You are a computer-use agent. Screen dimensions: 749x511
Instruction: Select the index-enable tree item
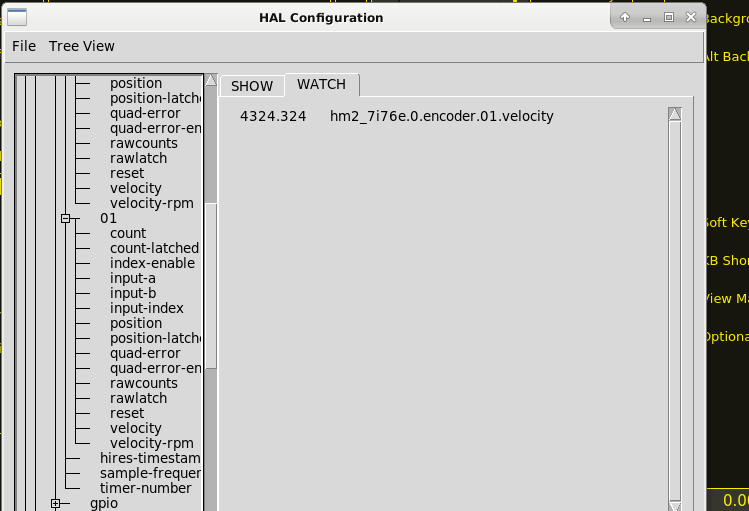click(x=152, y=263)
